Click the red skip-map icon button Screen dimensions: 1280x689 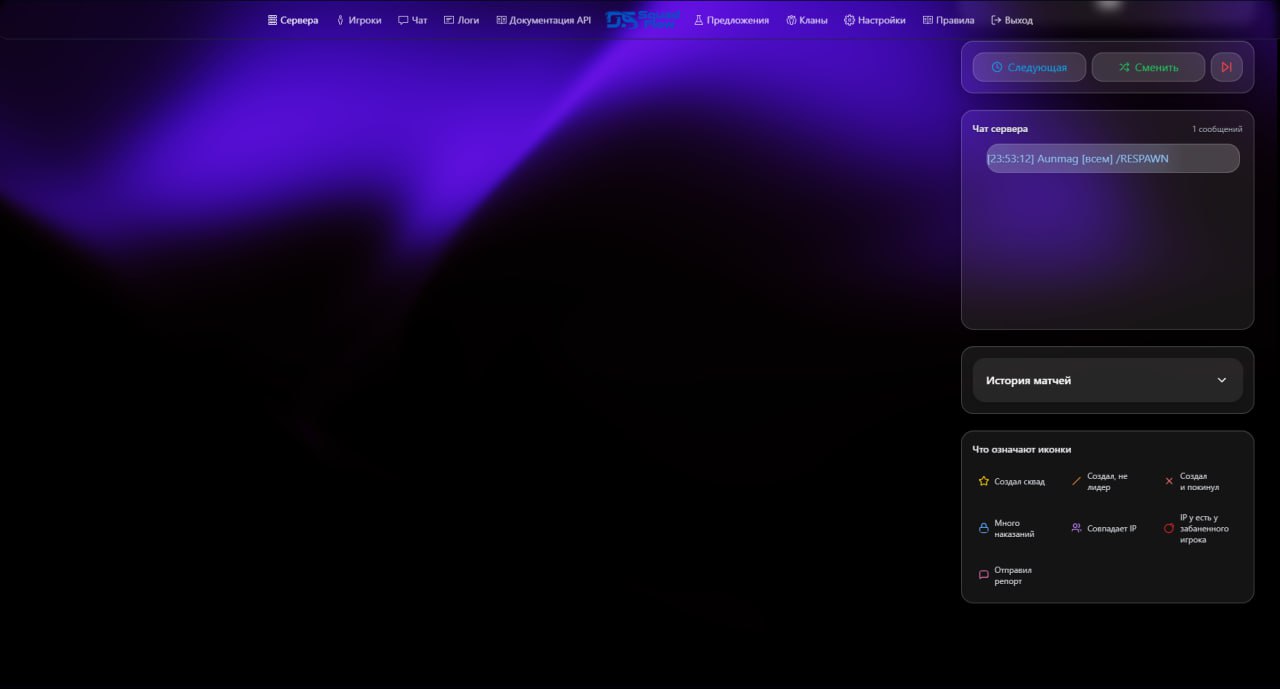[x=1227, y=67]
